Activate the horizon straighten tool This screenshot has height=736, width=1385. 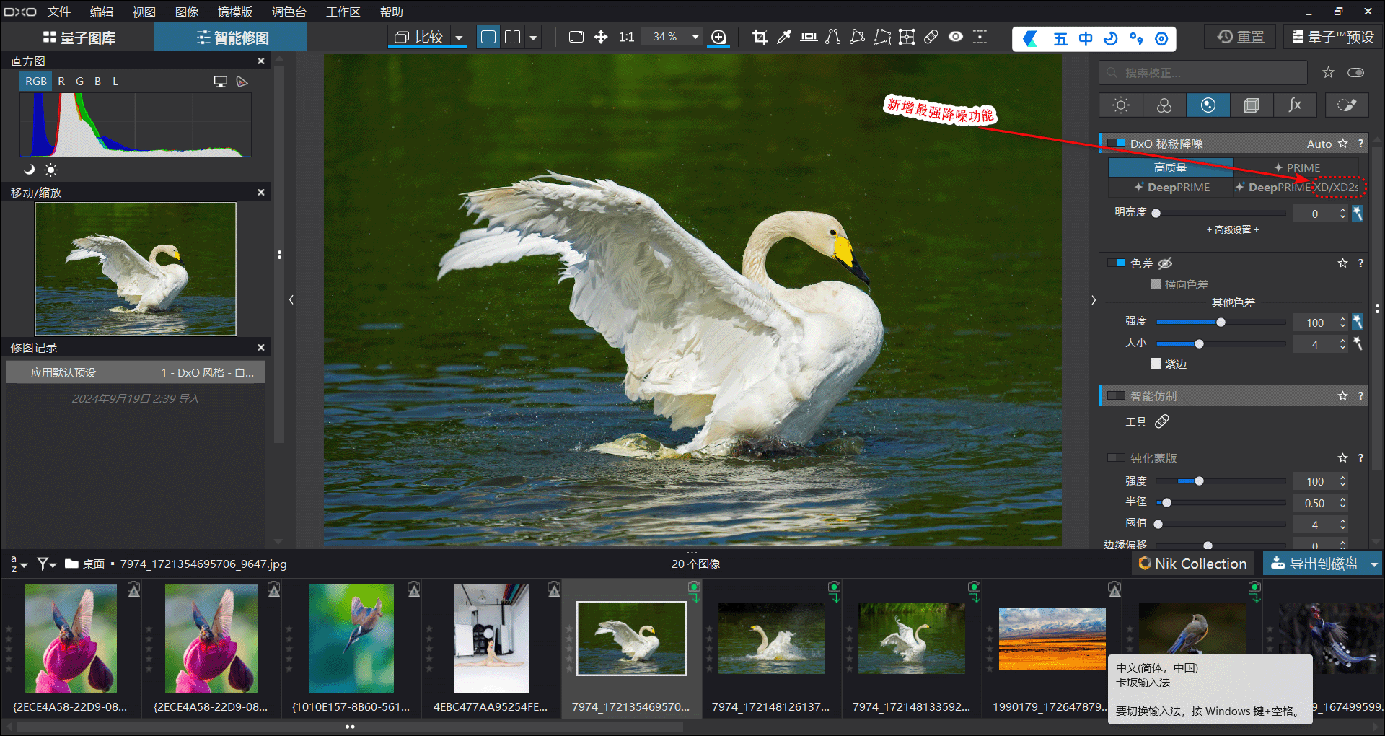[808, 37]
